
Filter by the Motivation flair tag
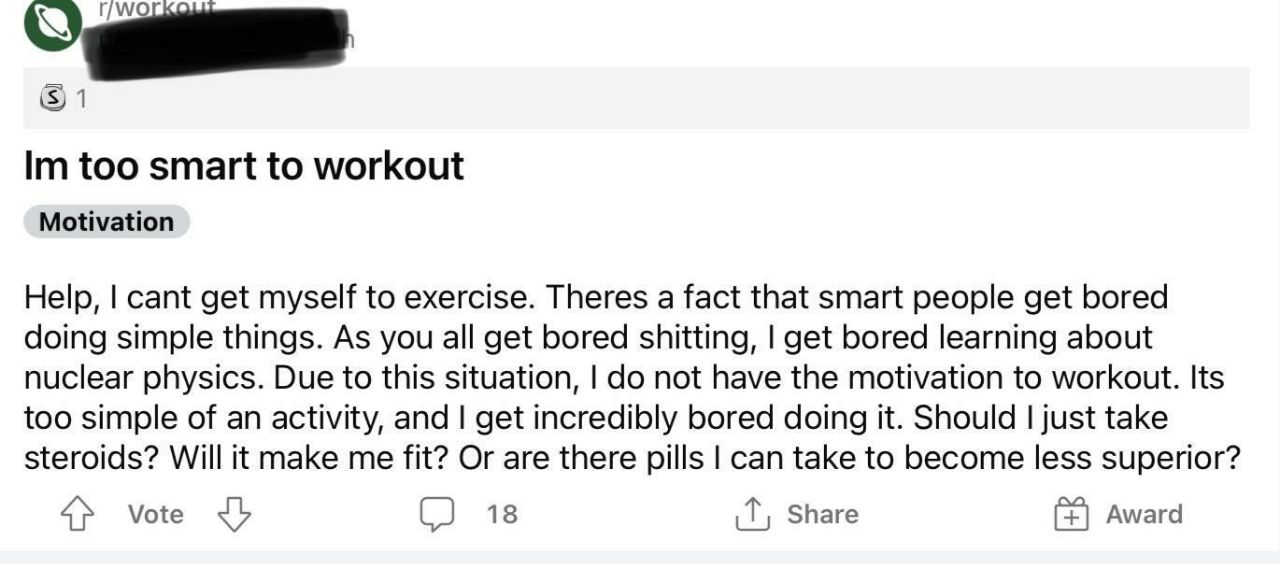[x=106, y=222]
